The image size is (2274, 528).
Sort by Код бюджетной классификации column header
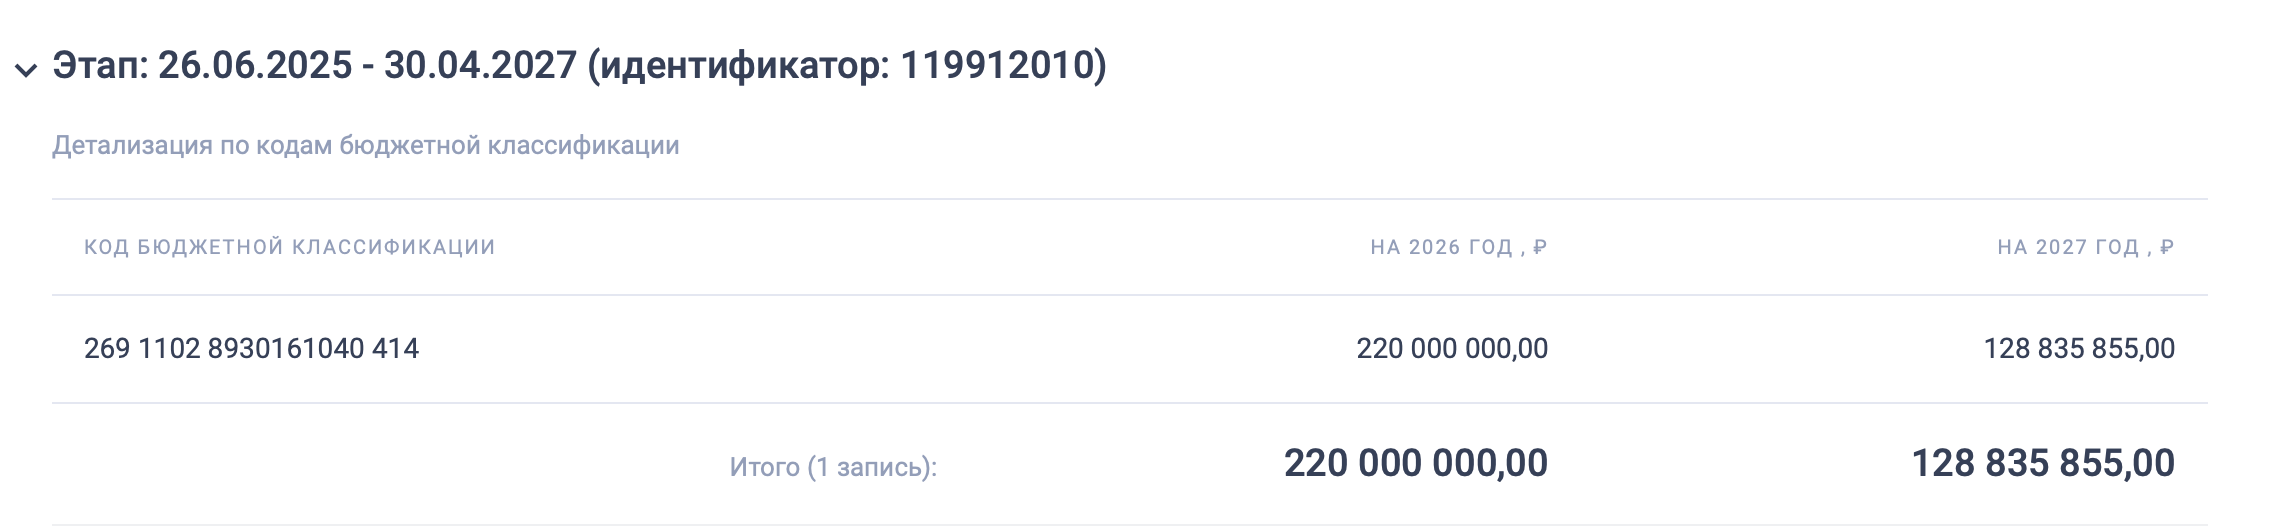click(289, 247)
